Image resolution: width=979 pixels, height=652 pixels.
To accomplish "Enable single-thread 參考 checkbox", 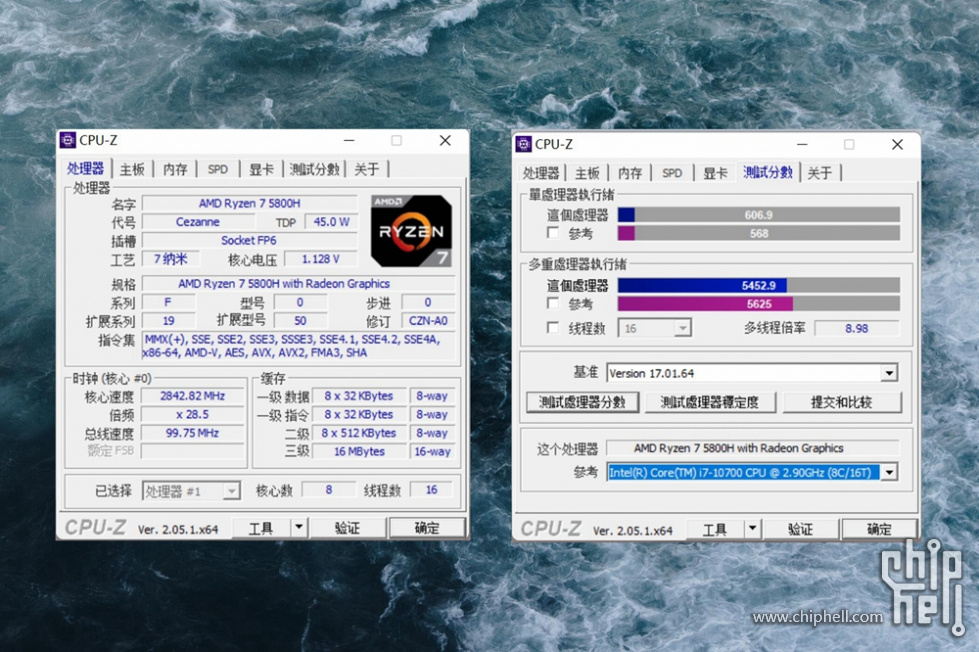I will [553, 233].
